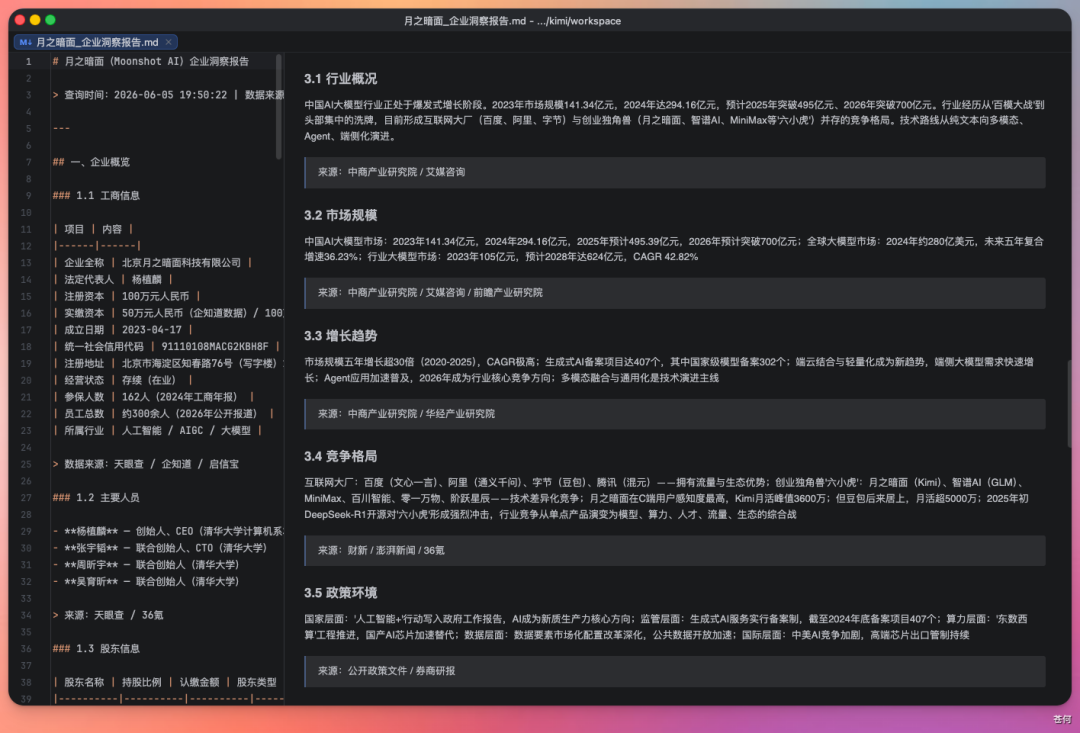Screen dimensions: 1080x733
Task: Click the paragraph beginning '中国AI大模型行业正处于爆发式增长阶段'
Action: 674,121
